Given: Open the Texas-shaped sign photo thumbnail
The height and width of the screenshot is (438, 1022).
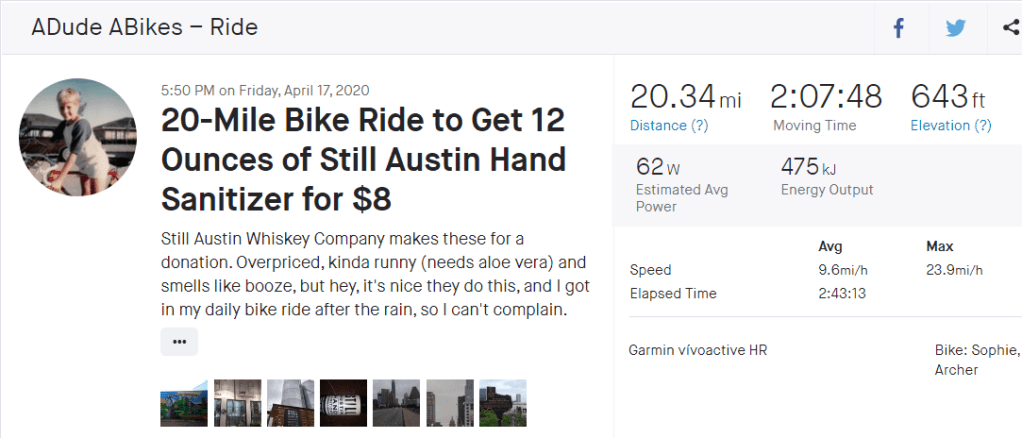Looking at the screenshot, I should pyautogui.click(x=502, y=403).
